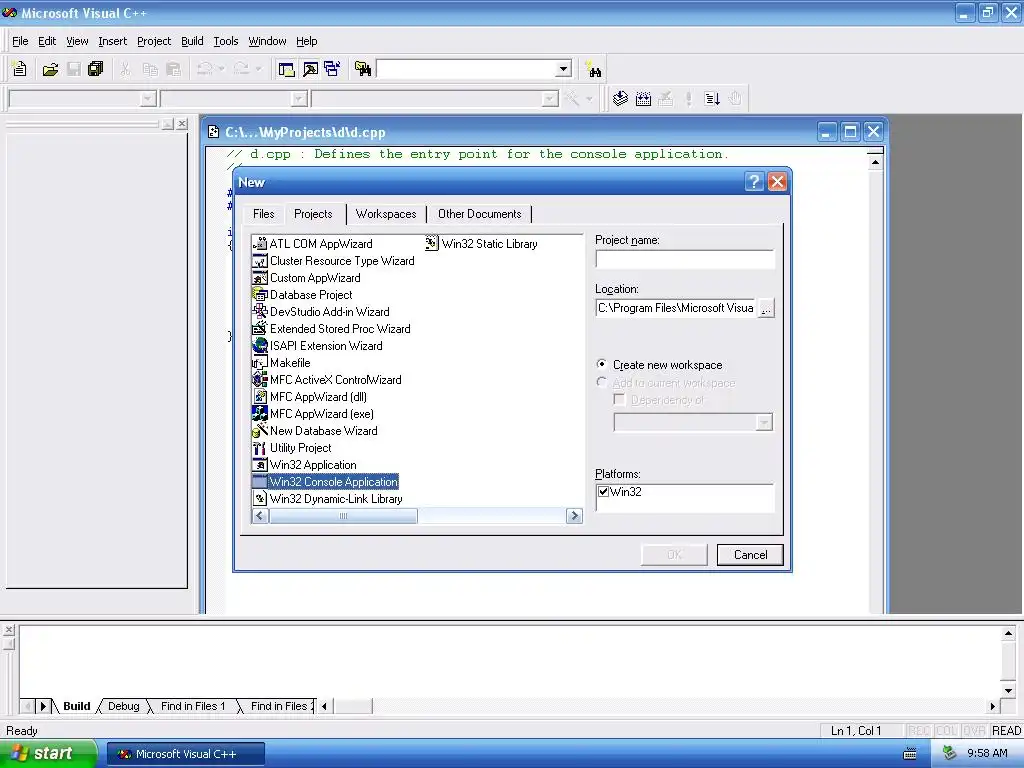Image resolution: width=1024 pixels, height=768 pixels.
Task: Click the Compile toolbar icon
Action: pyautogui.click(x=620, y=99)
